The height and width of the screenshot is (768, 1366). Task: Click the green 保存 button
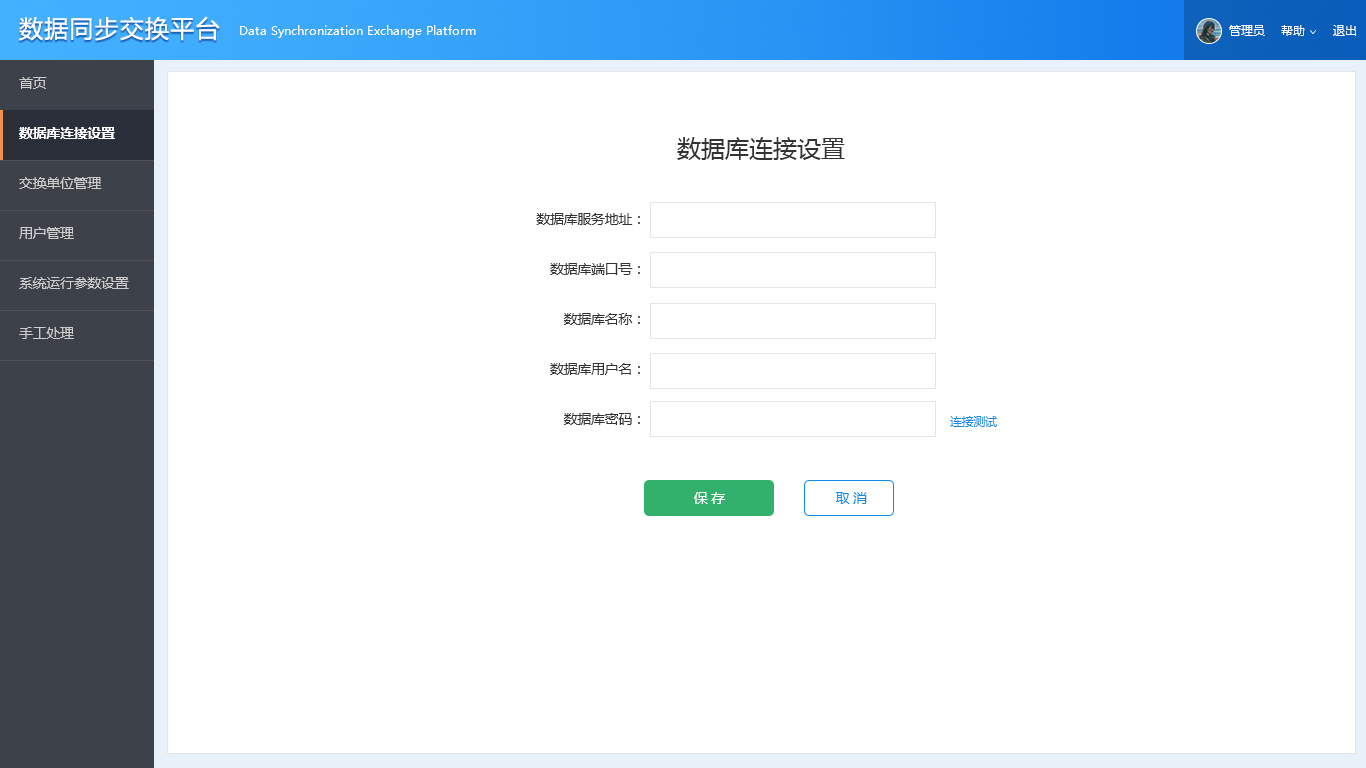click(x=709, y=498)
